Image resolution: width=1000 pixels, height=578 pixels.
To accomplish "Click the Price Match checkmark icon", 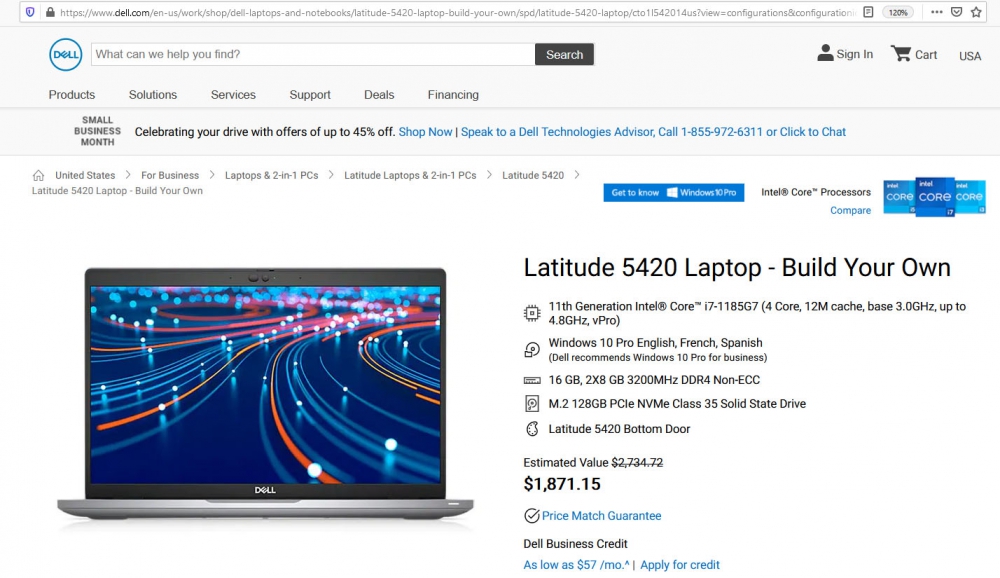I will (531, 515).
